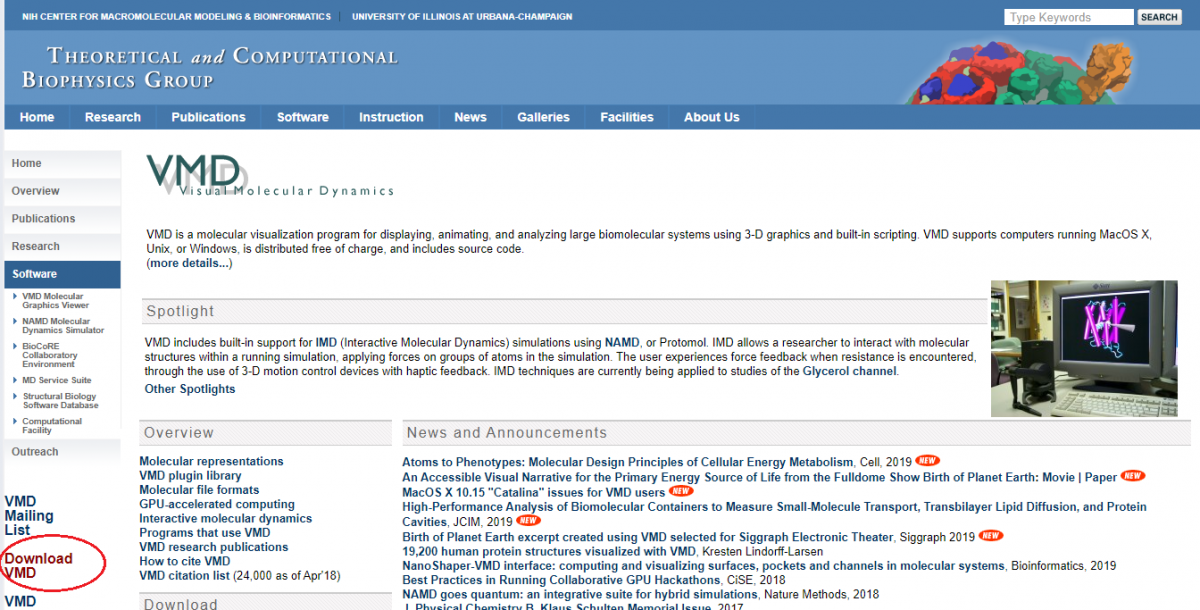Click the Theoretical and Computational Biophysics Group banner title
Viewport: 1200px width, 610px height.
click(x=209, y=68)
